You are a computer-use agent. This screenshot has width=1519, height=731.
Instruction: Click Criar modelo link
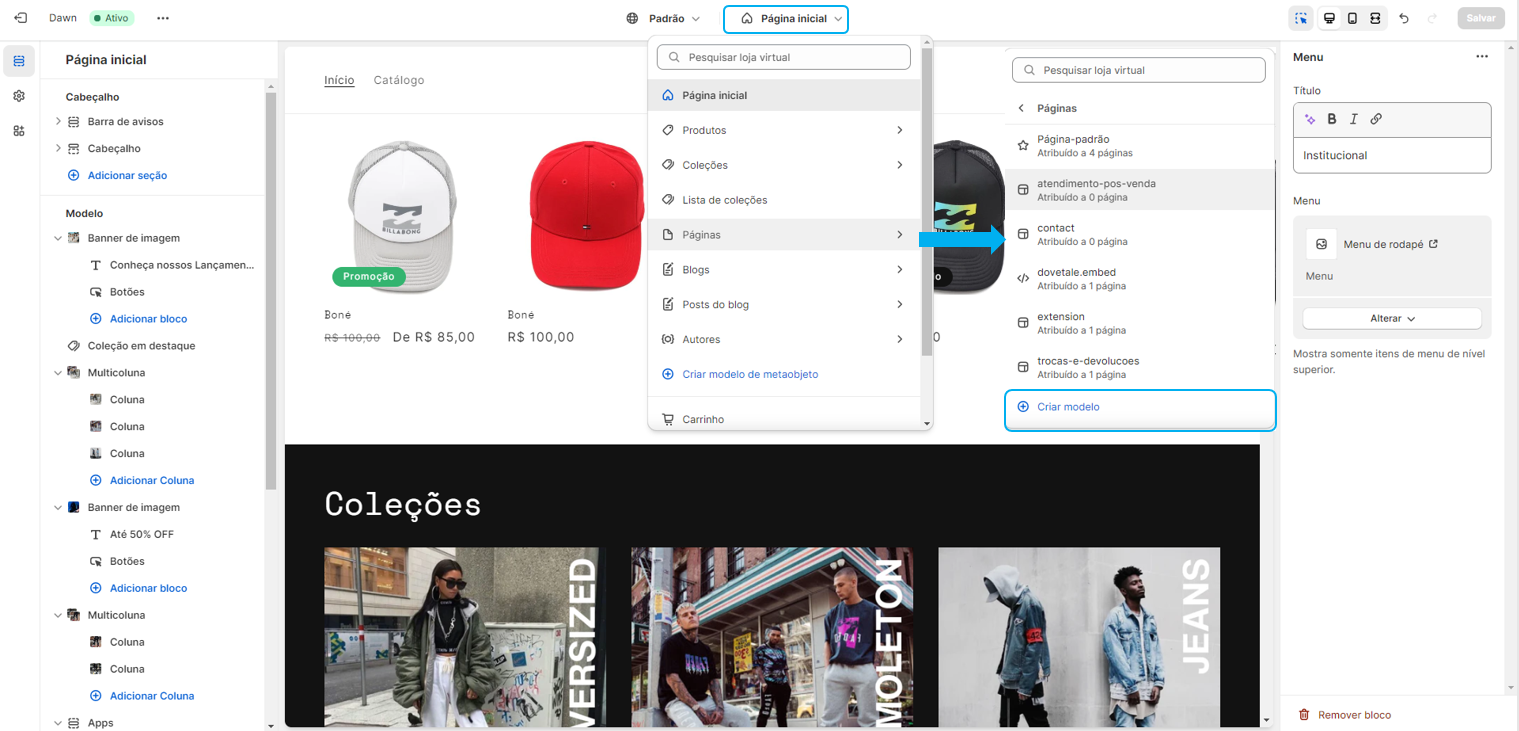(1068, 407)
